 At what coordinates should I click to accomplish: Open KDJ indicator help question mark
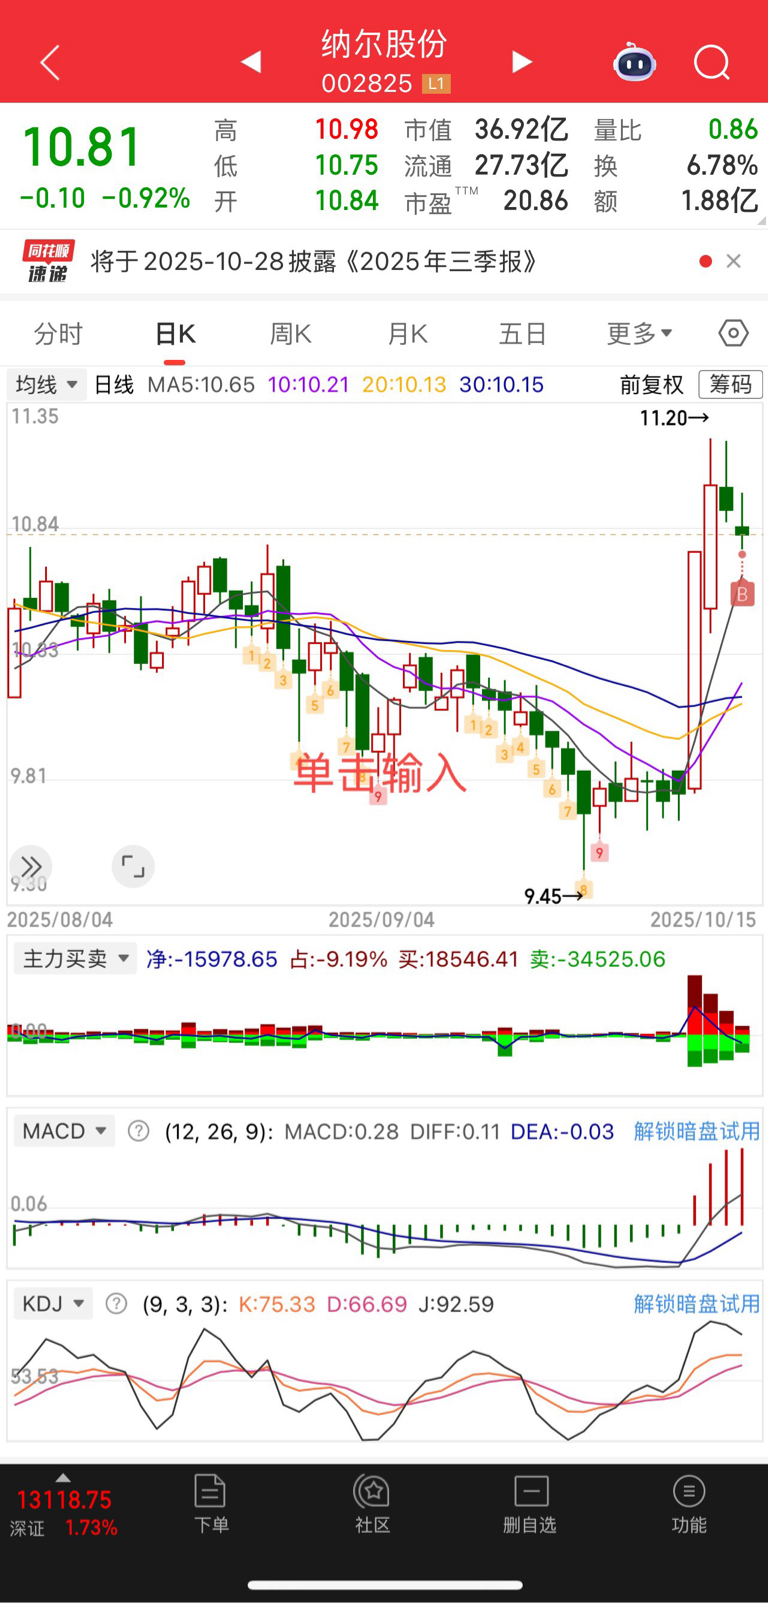coord(116,1303)
